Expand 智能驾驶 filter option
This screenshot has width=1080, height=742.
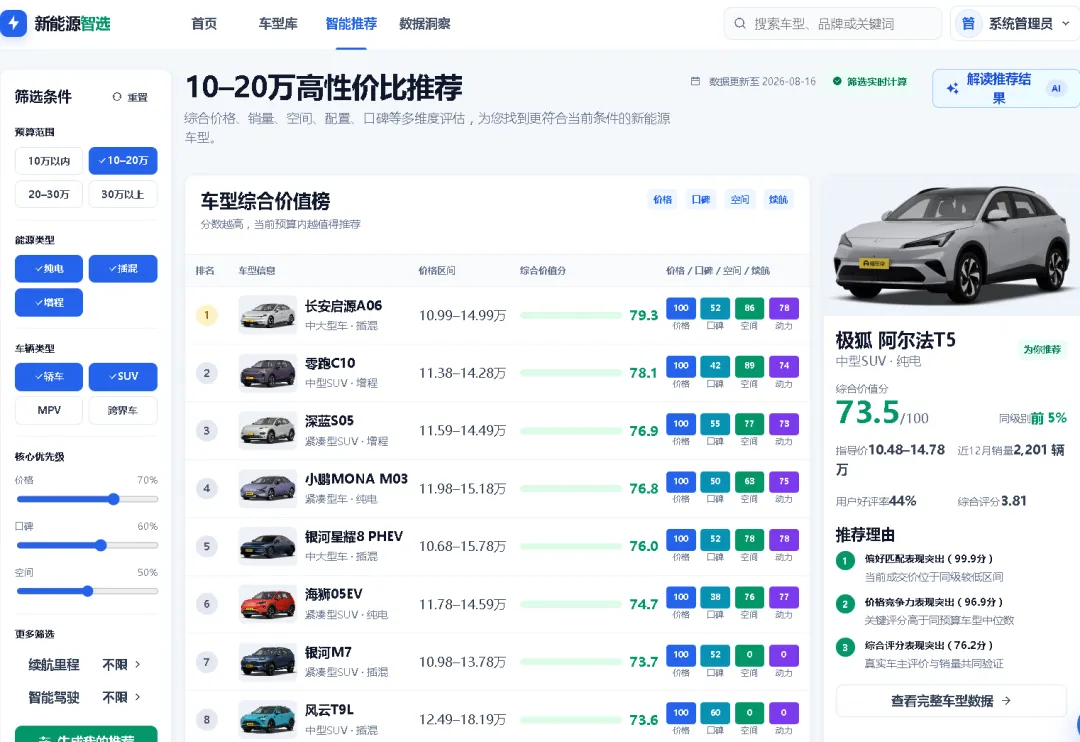click(x=85, y=698)
